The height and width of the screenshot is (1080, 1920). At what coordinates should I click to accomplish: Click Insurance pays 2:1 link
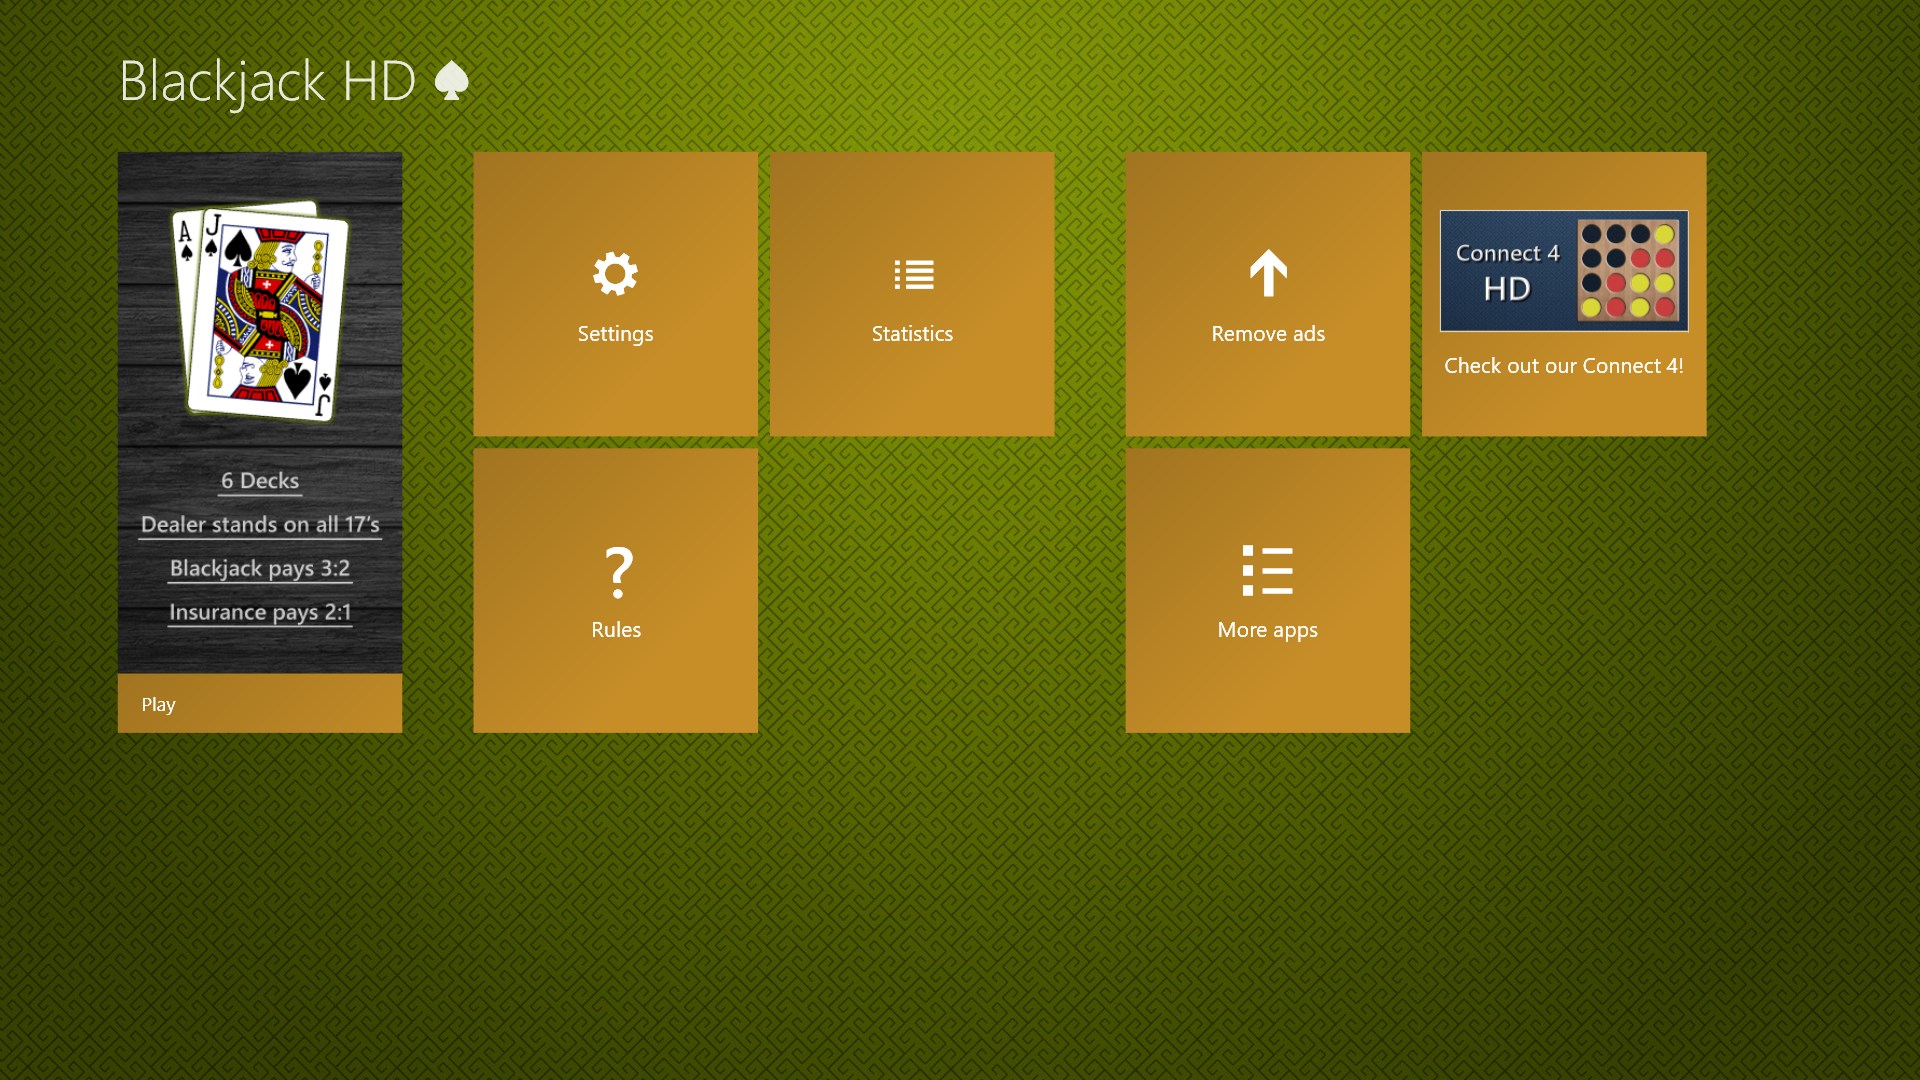pos(260,612)
